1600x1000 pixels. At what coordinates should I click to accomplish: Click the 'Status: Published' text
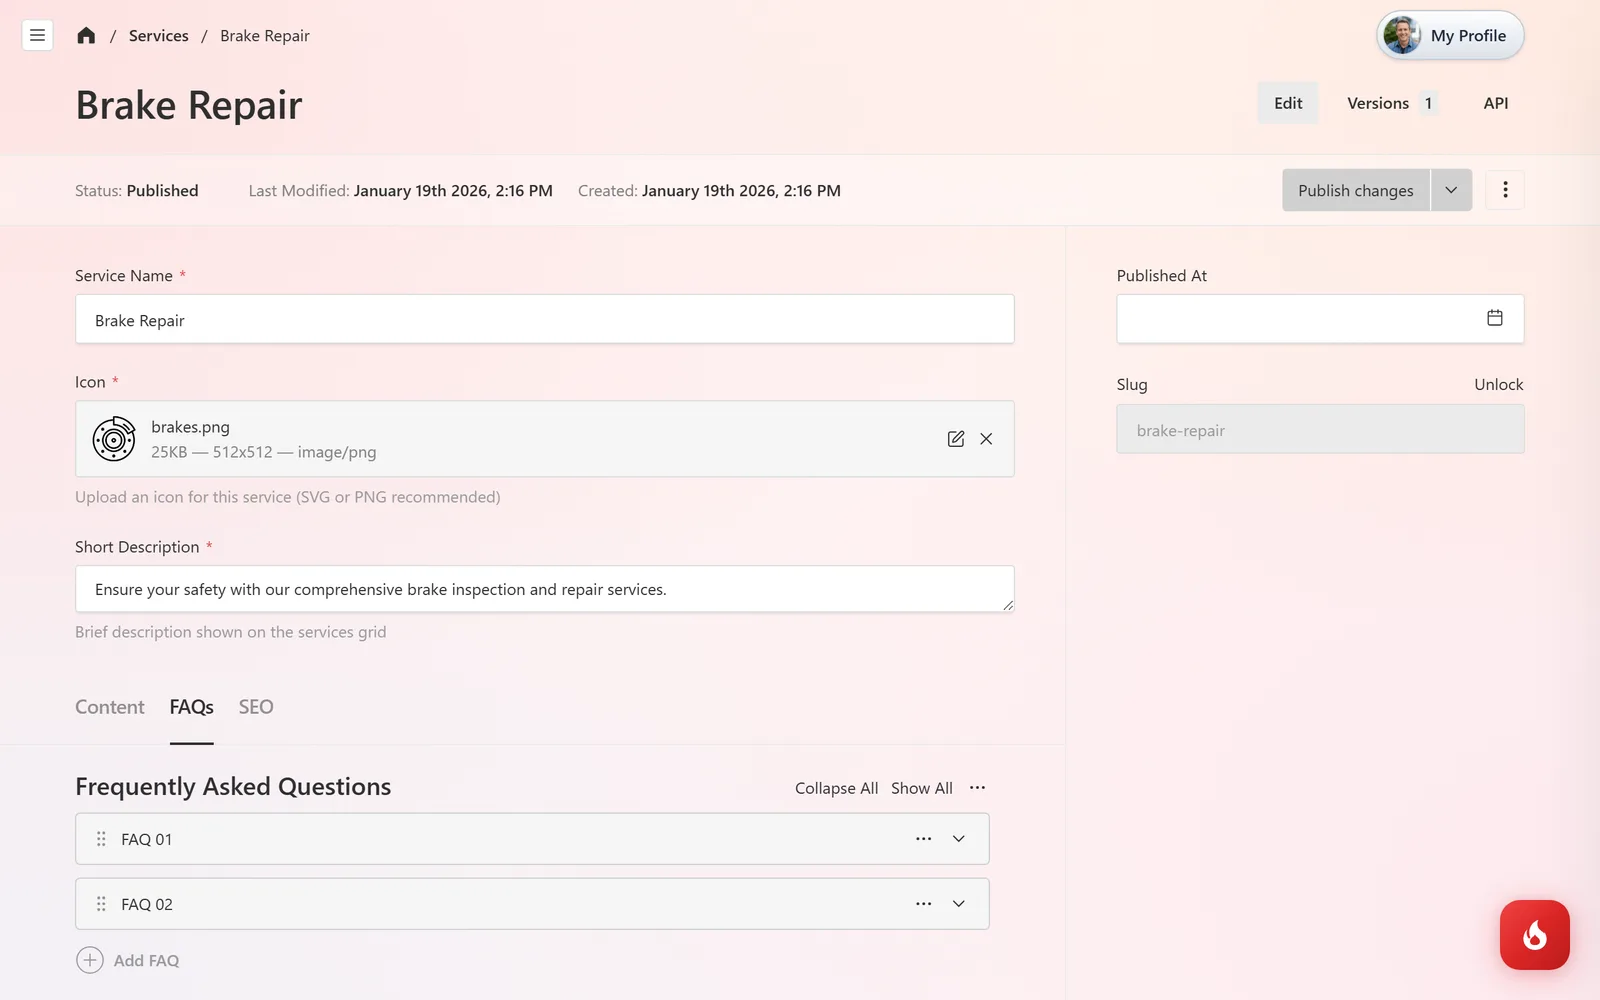137,190
